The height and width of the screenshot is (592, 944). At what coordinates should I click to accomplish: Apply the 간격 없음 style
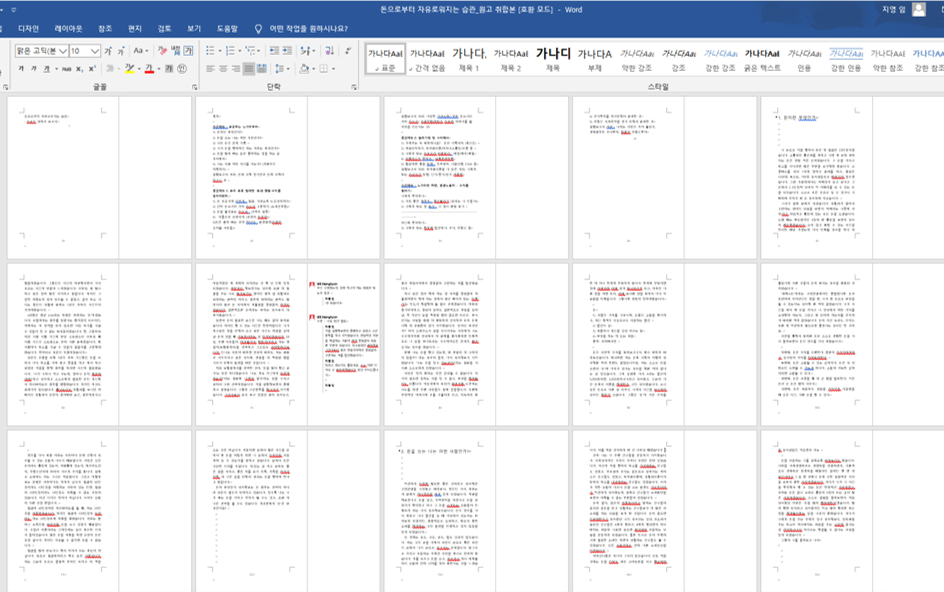click(427, 59)
